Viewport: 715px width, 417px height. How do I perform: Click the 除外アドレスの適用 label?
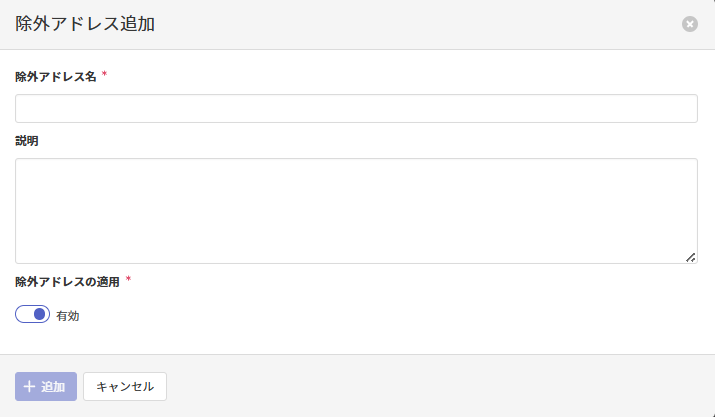pos(67,282)
